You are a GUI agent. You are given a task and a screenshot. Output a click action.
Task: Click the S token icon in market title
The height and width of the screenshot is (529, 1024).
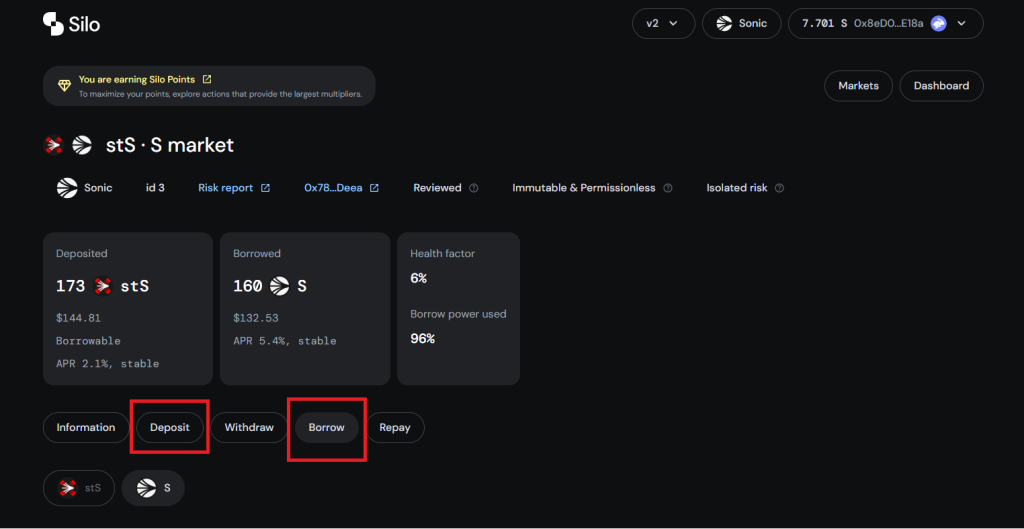[82, 144]
